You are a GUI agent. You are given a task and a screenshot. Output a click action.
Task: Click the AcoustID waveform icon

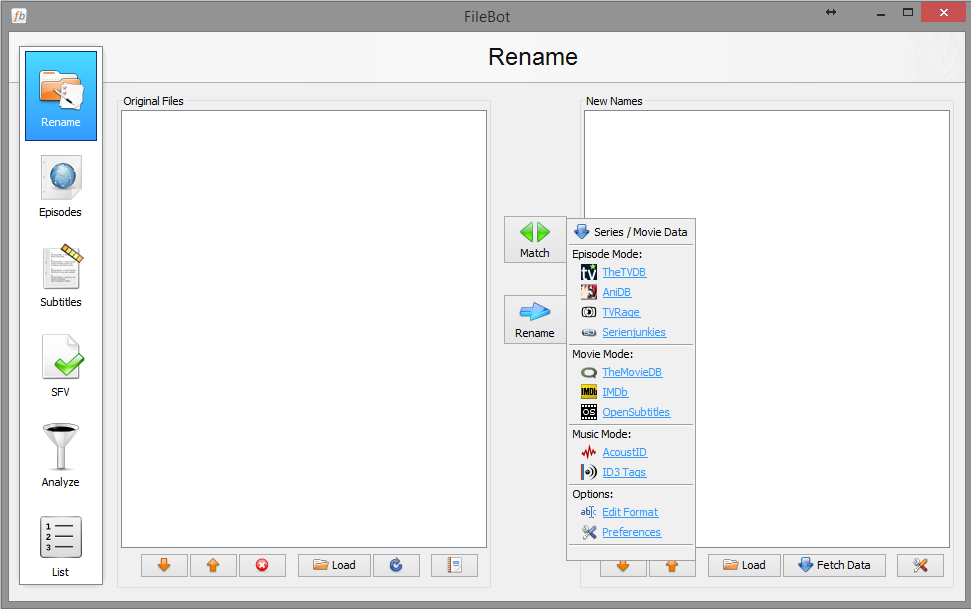(589, 452)
